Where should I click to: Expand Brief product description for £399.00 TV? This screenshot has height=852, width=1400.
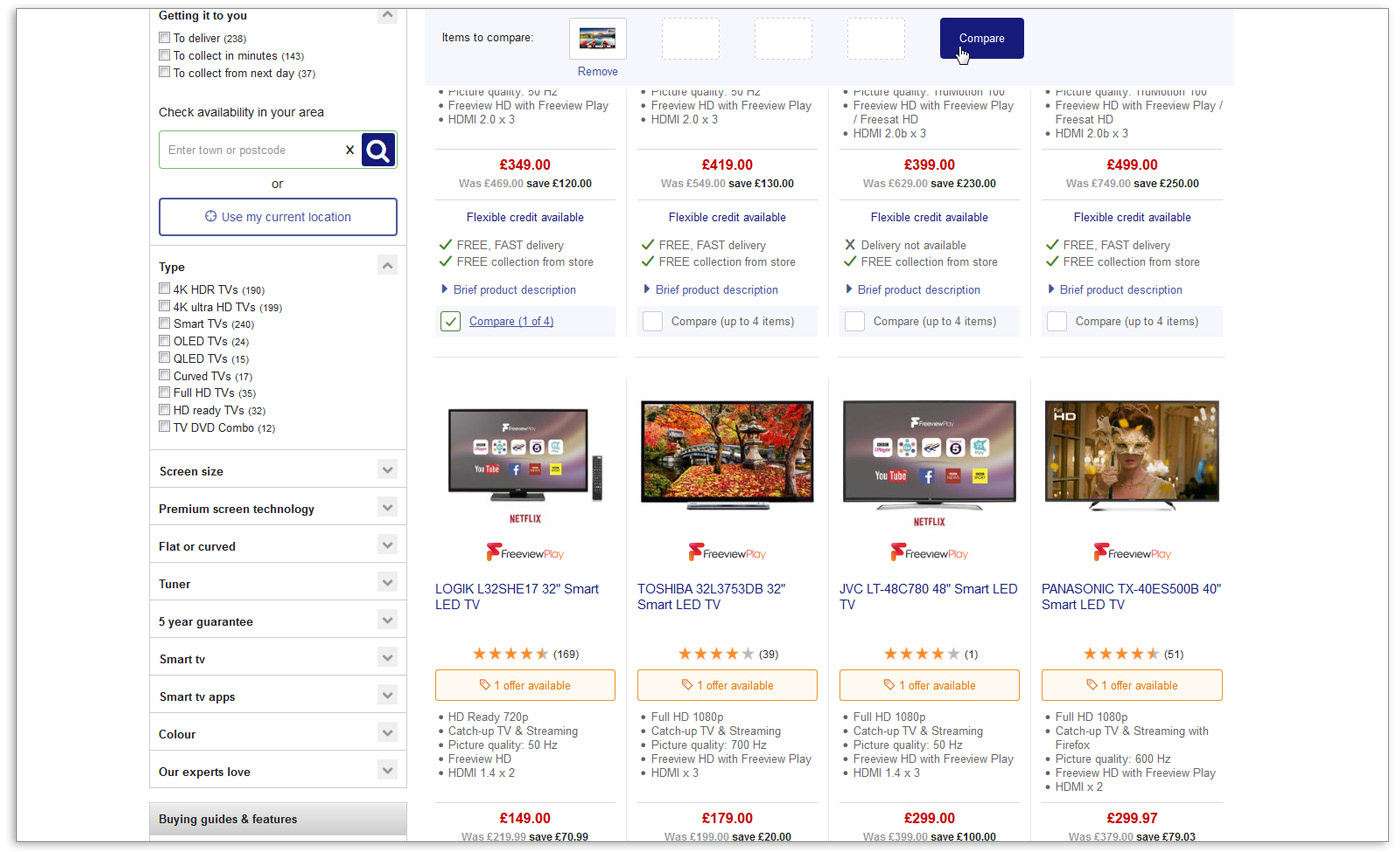click(912, 290)
